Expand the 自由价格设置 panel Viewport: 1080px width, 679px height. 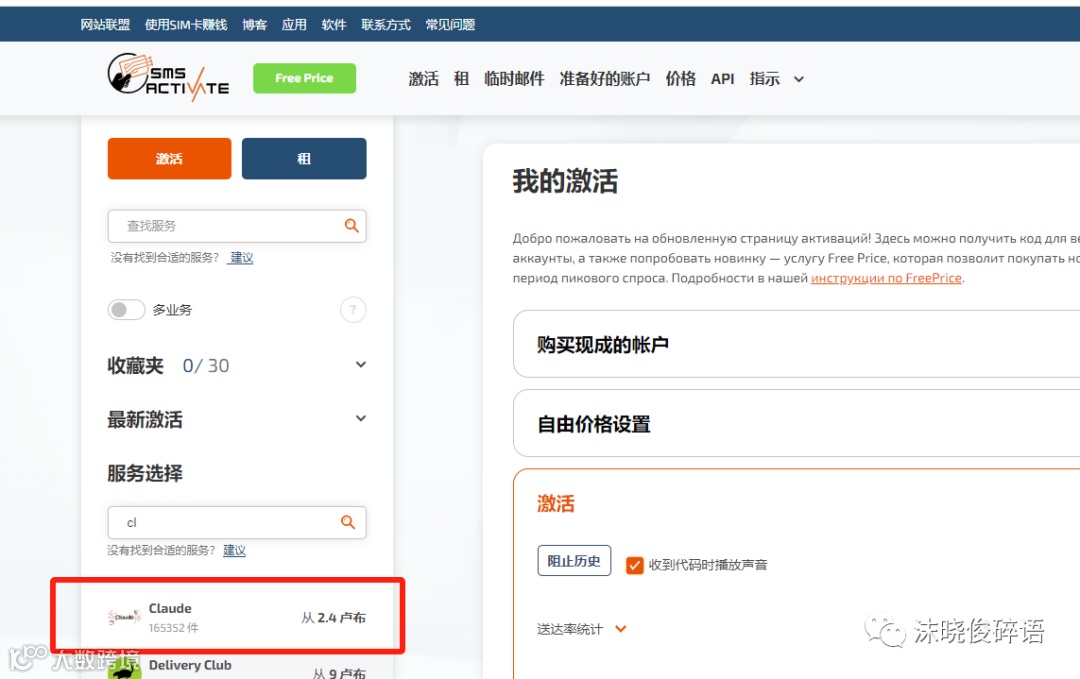796,423
